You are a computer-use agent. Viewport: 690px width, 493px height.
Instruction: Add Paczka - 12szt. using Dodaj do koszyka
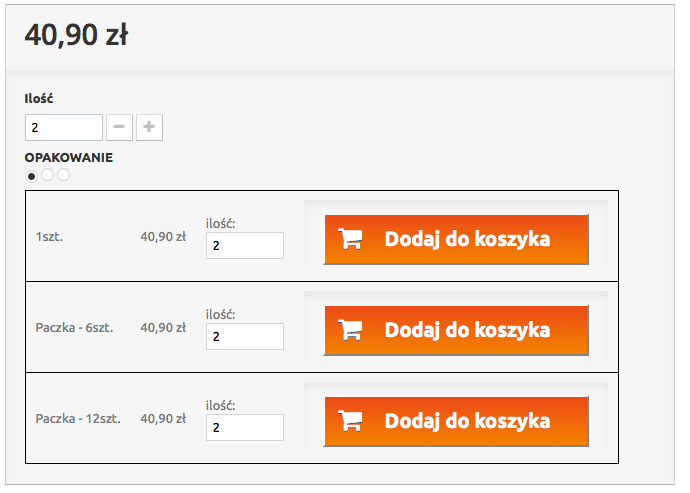coord(456,421)
